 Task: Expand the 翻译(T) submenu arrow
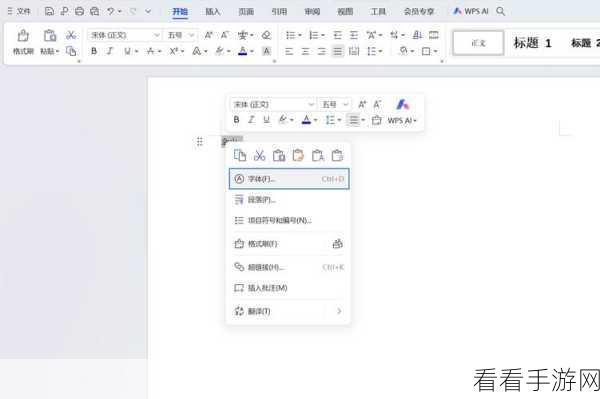click(339, 311)
